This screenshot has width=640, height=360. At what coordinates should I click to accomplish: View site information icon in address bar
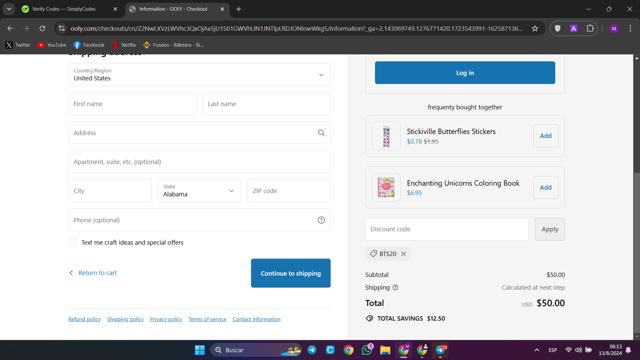coord(62,29)
